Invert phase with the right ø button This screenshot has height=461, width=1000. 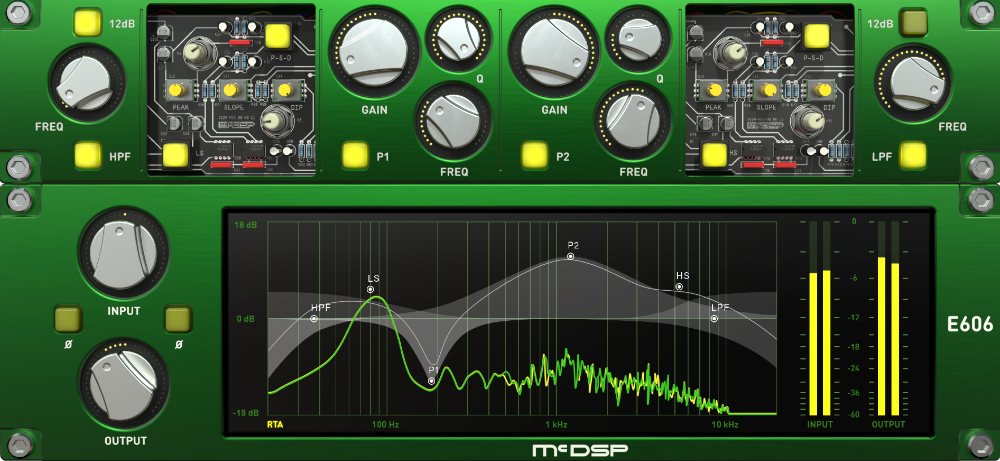(x=179, y=319)
